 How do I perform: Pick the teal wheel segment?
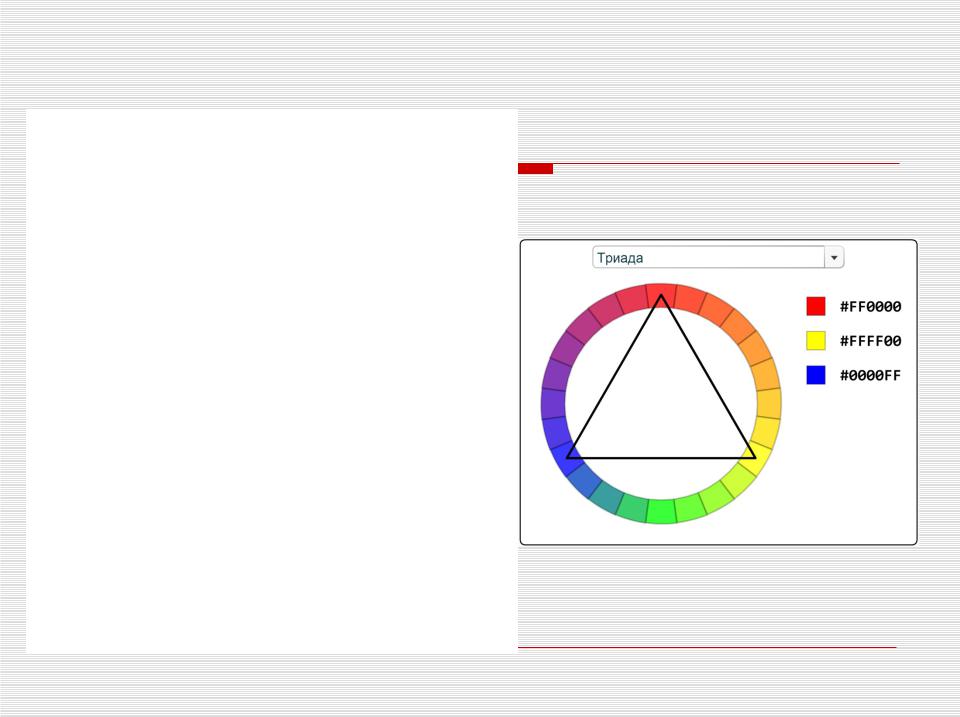[607, 497]
